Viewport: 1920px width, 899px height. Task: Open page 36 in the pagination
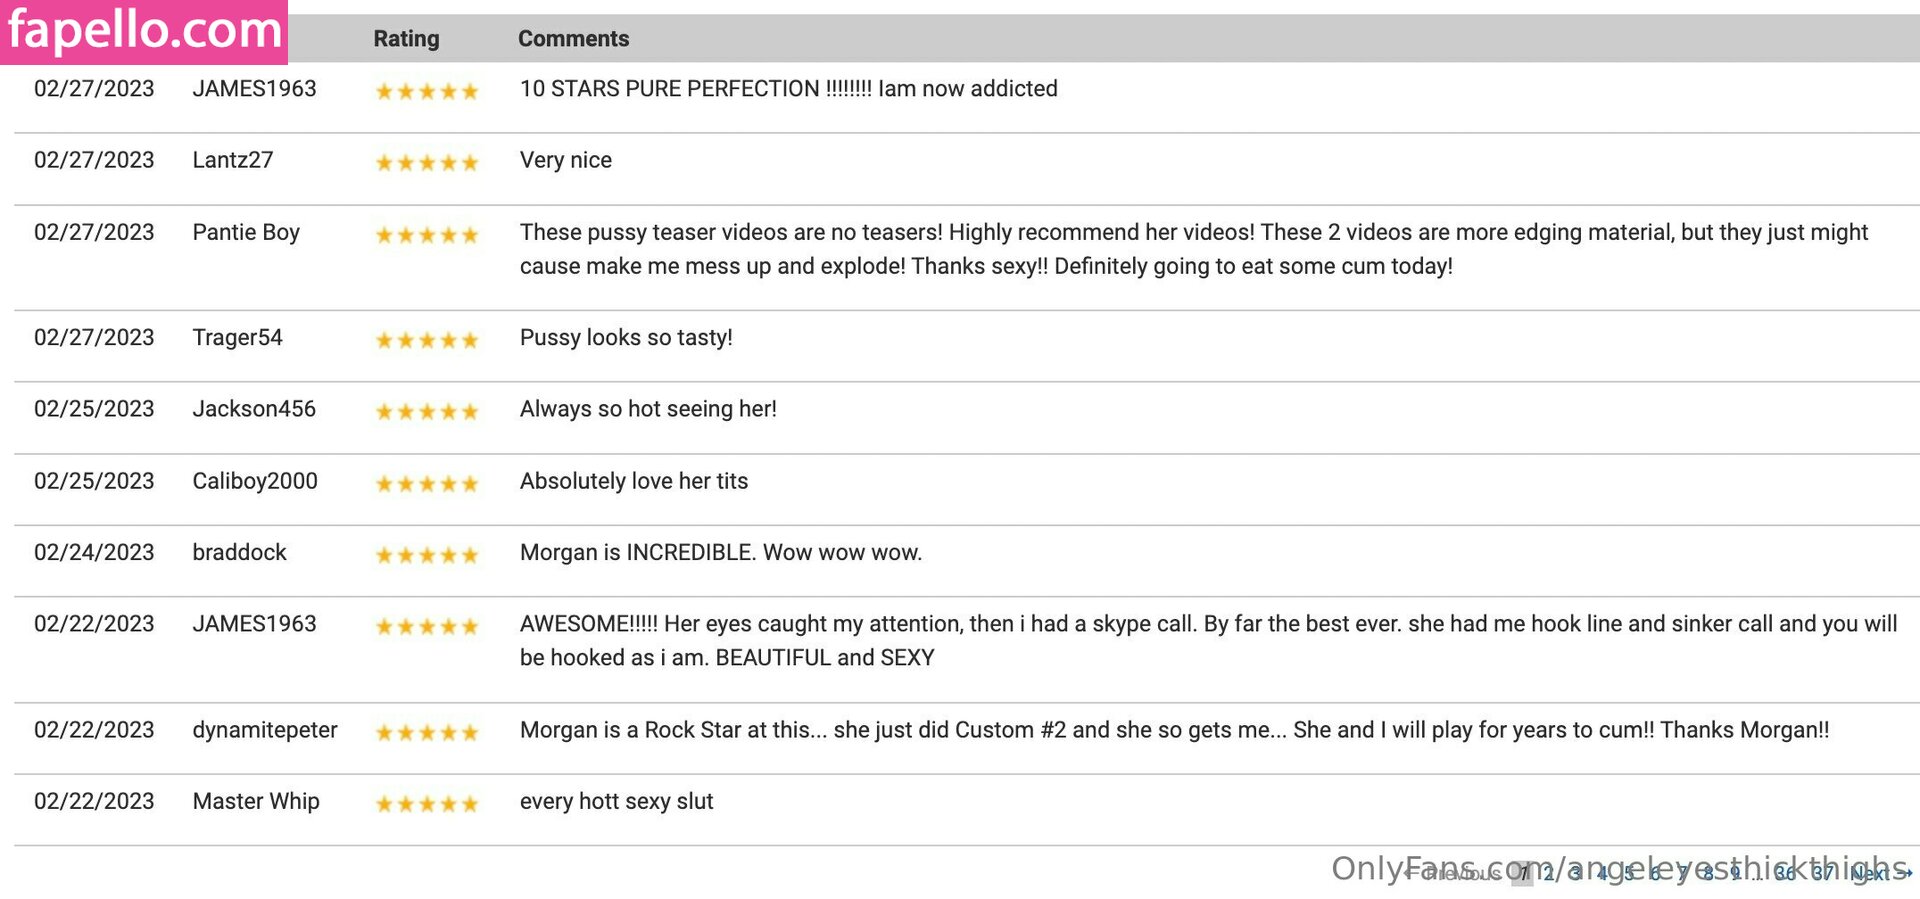coord(1785,873)
